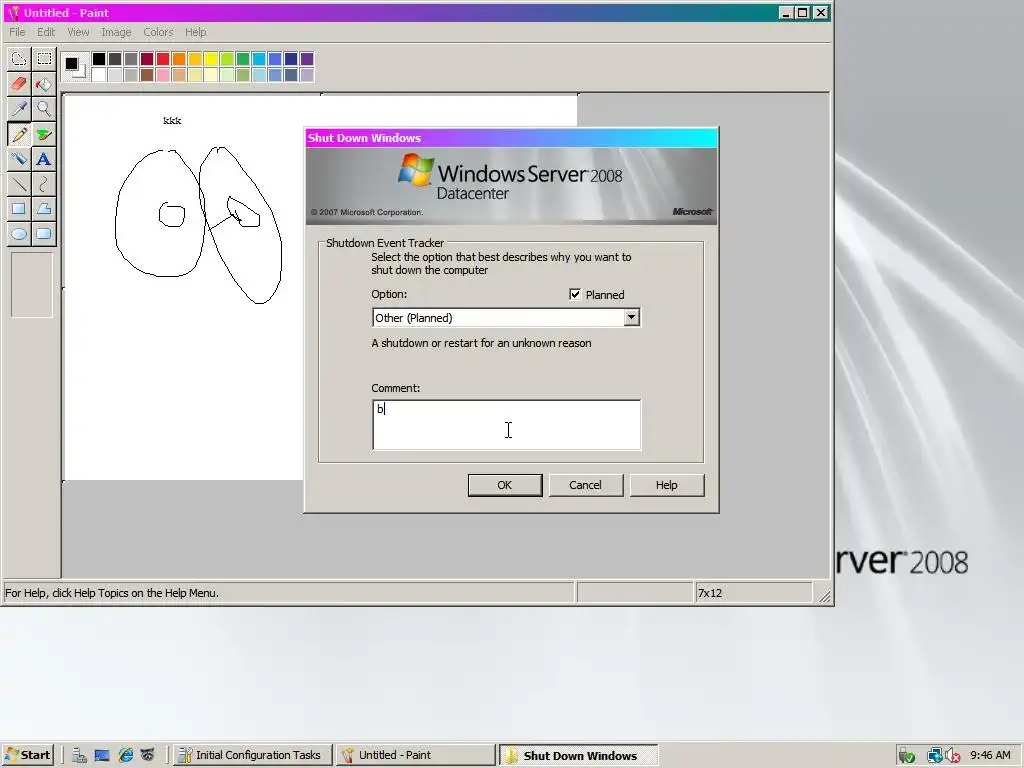
Task: Pick the Eraser tool in Paint
Action: 19,84
